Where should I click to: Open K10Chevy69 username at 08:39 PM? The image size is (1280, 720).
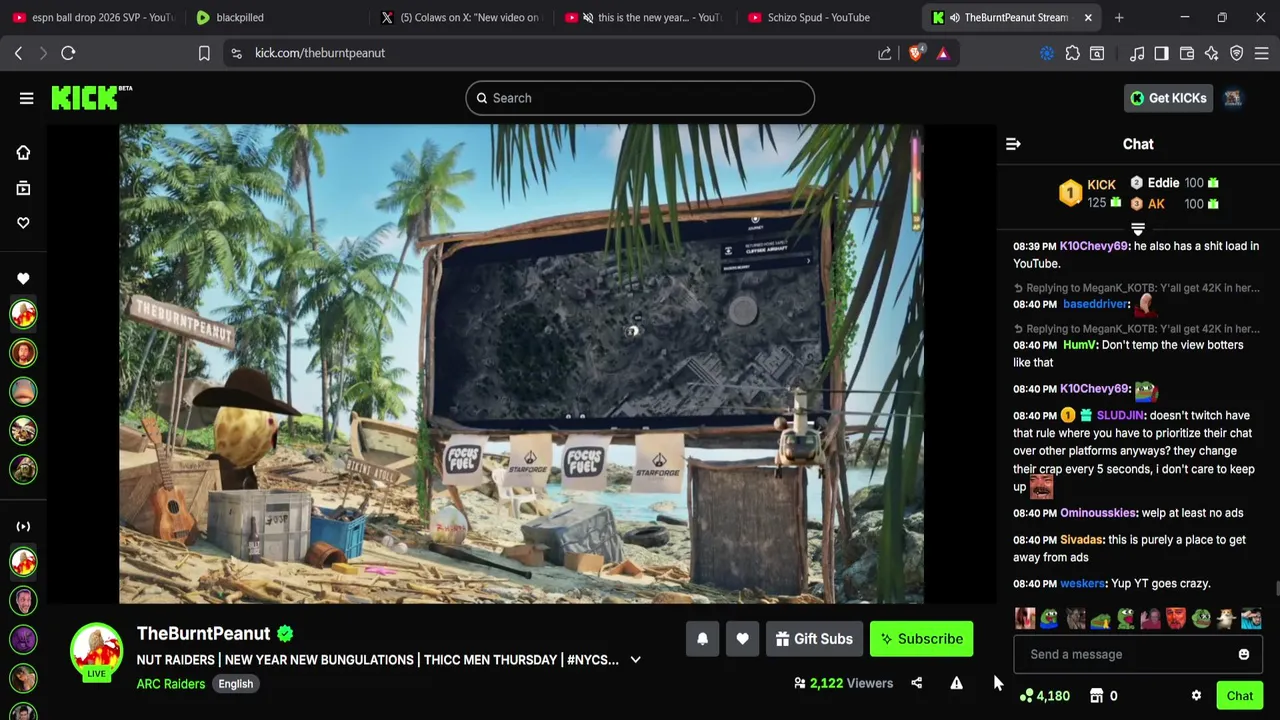point(1094,246)
